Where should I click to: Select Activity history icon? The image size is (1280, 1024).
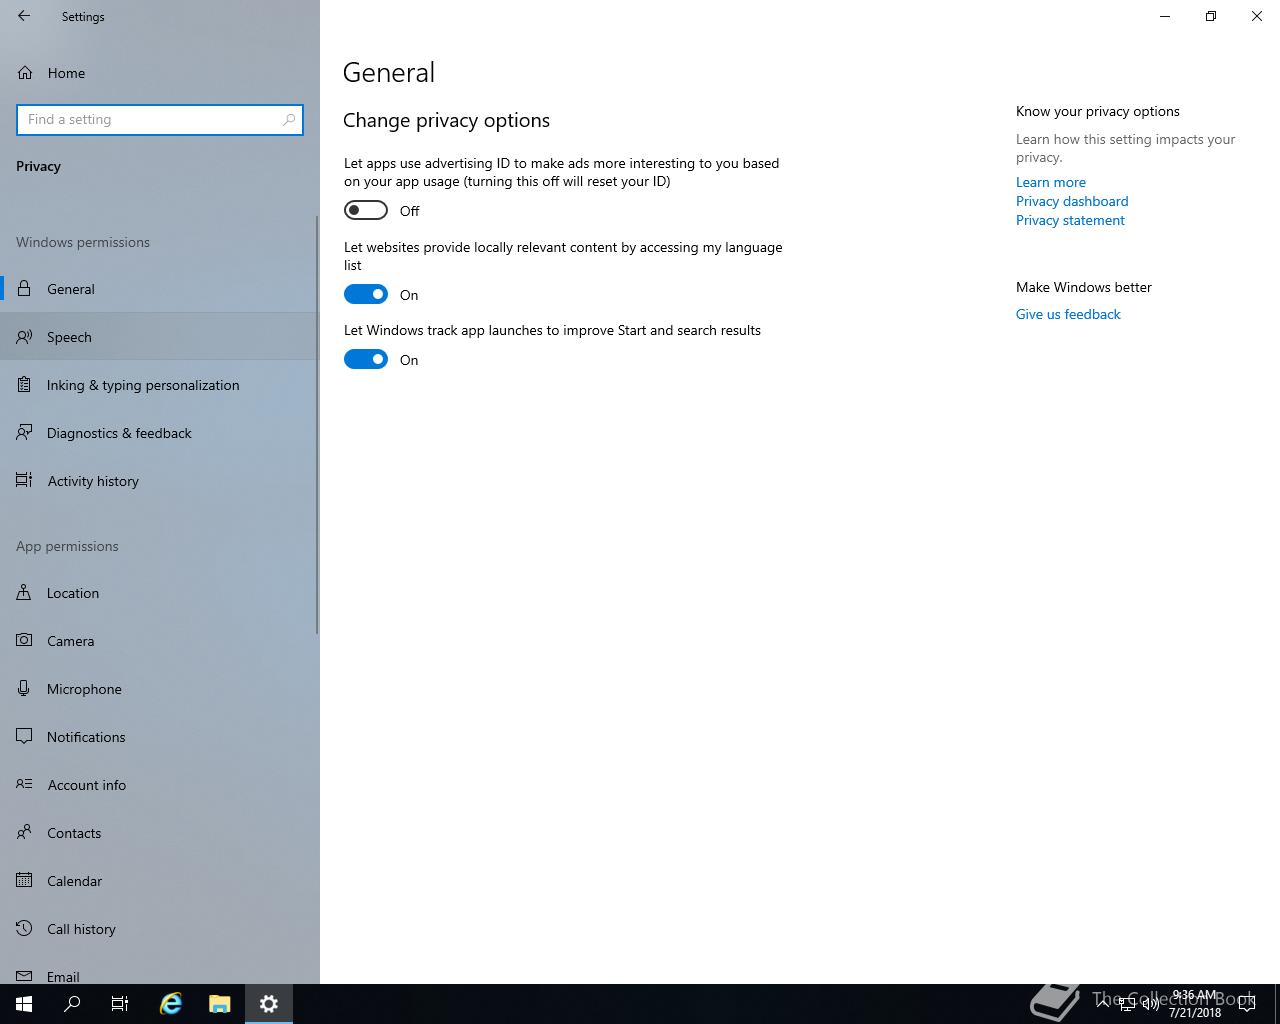click(24, 481)
